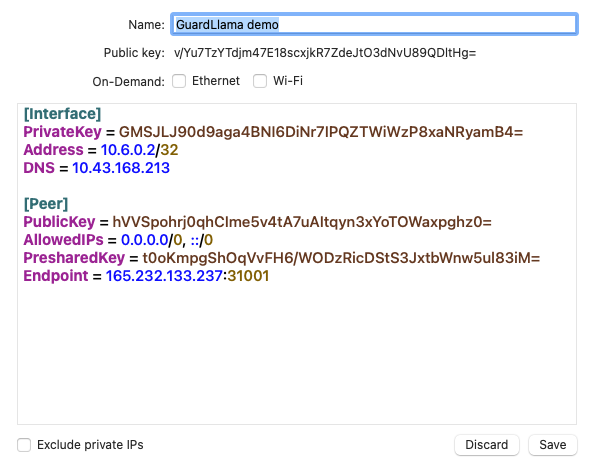
Task: Click the AllowedIPs keyword
Action: (x=63, y=240)
